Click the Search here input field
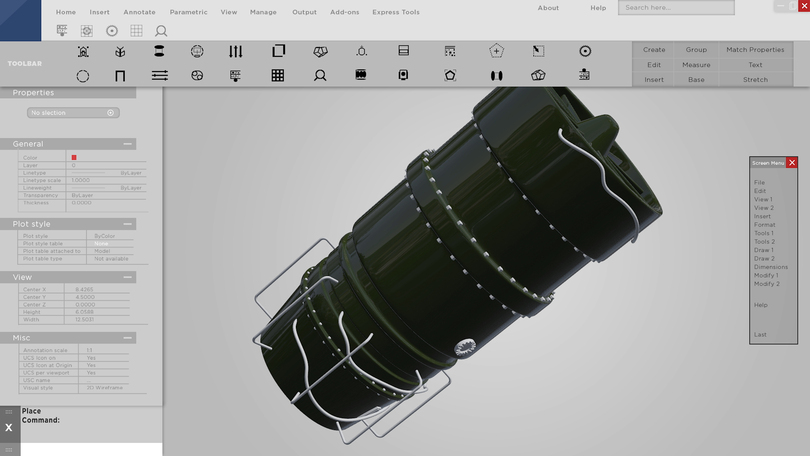 pos(675,8)
